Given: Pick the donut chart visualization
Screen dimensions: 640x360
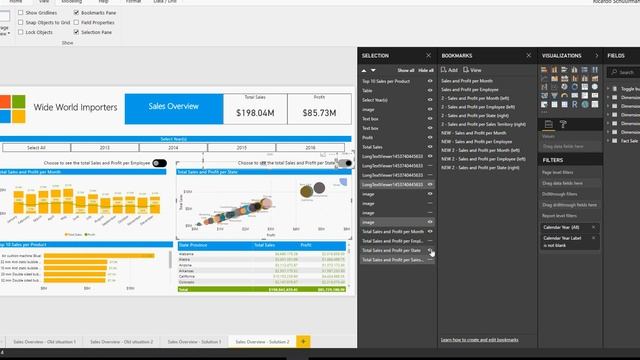Looking at the screenshot, I should [575, 87].
